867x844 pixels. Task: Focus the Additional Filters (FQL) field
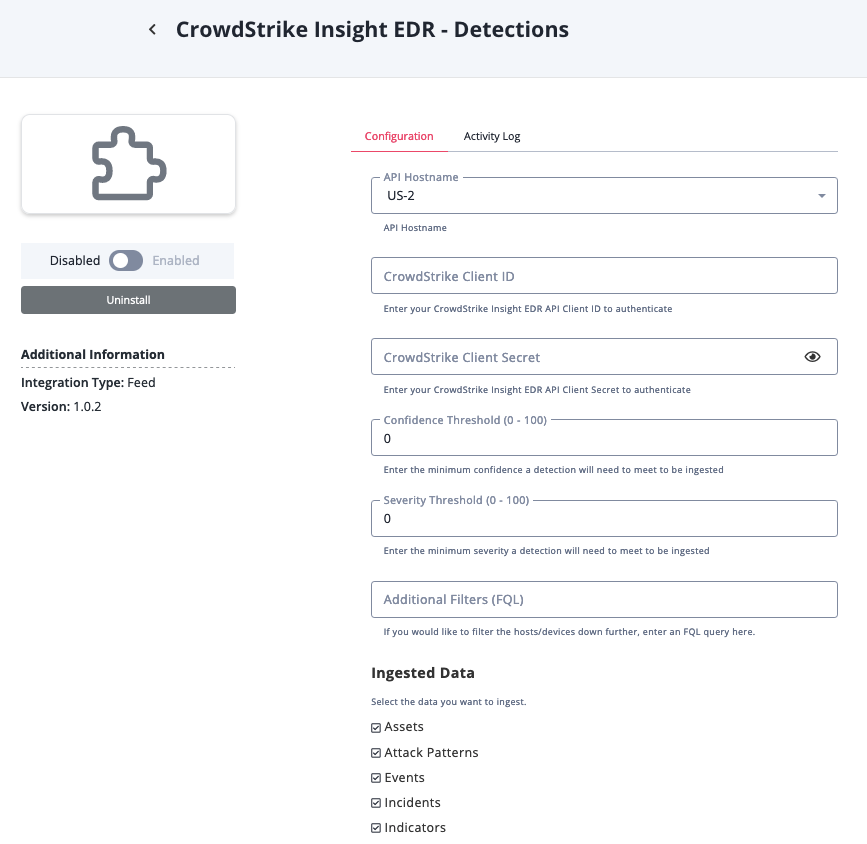click(x=604, y=600)
